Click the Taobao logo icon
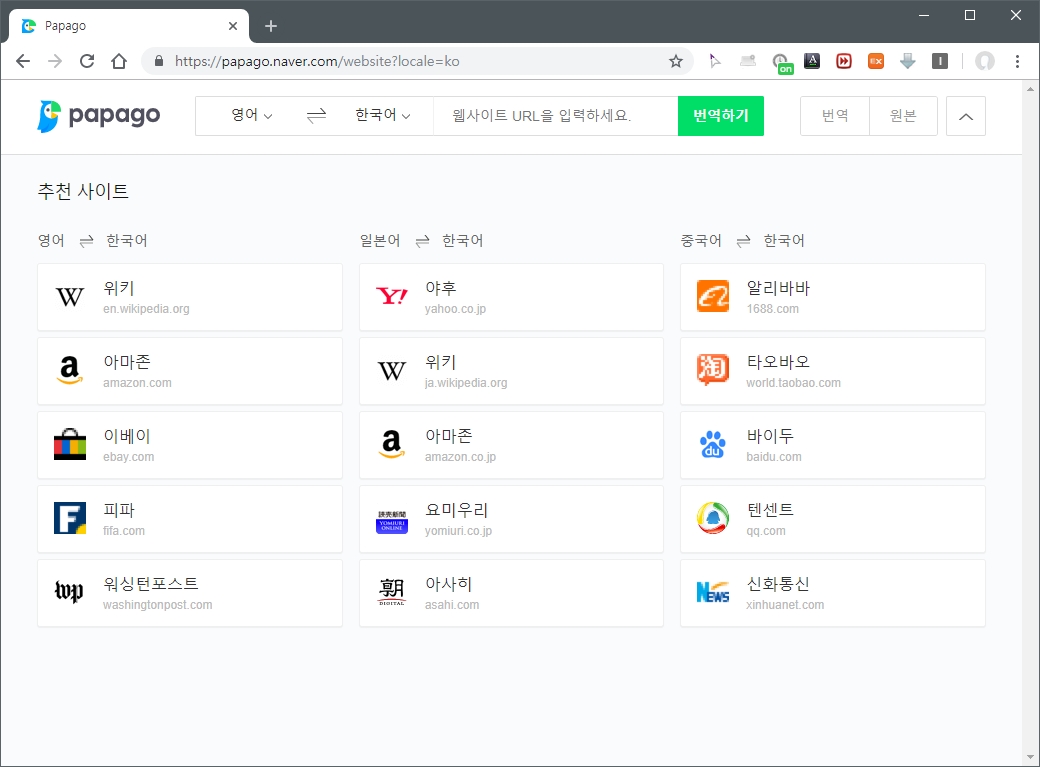Image resolution: width=1040 pixels, height=767 pixels. 713,370
